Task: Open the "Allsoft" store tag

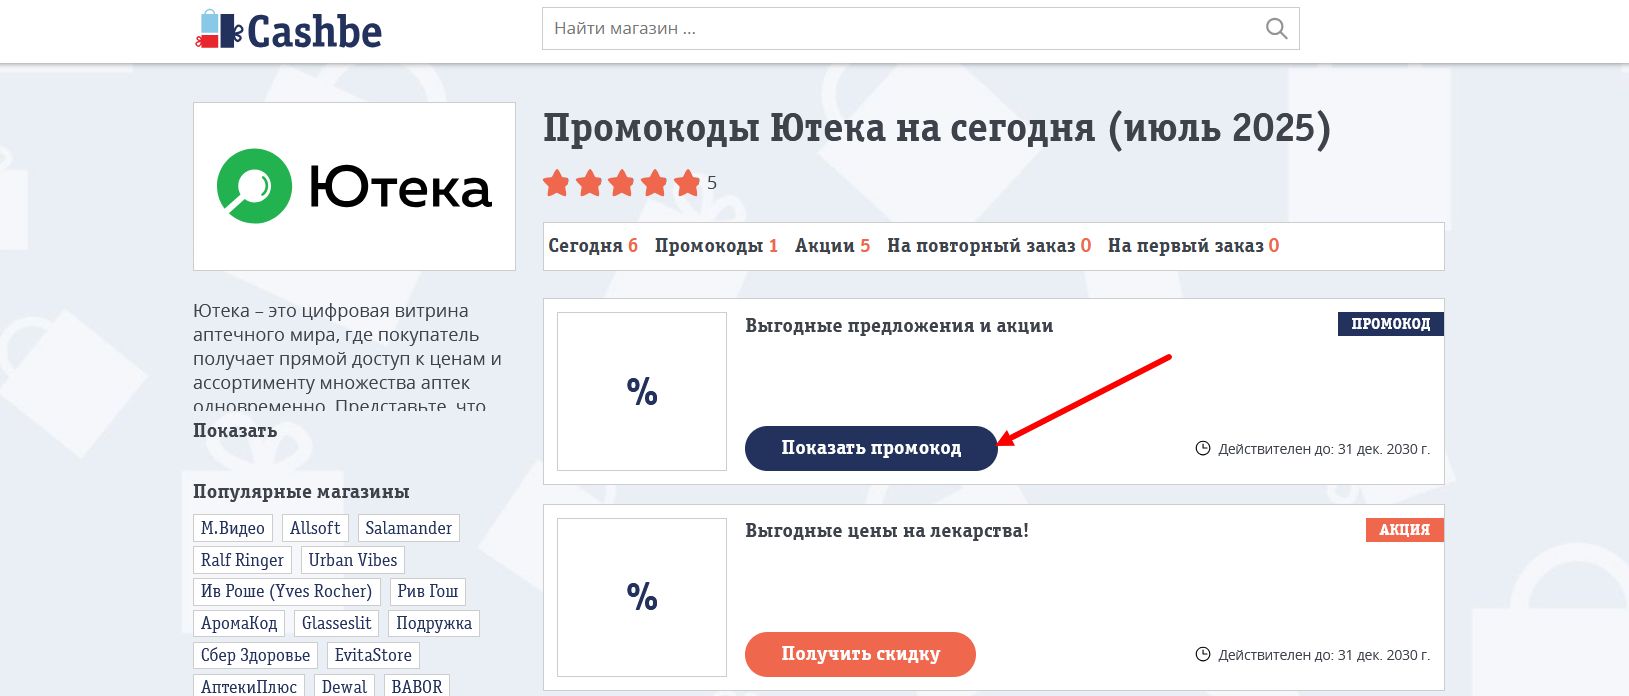Action: (x=315, y=528)
